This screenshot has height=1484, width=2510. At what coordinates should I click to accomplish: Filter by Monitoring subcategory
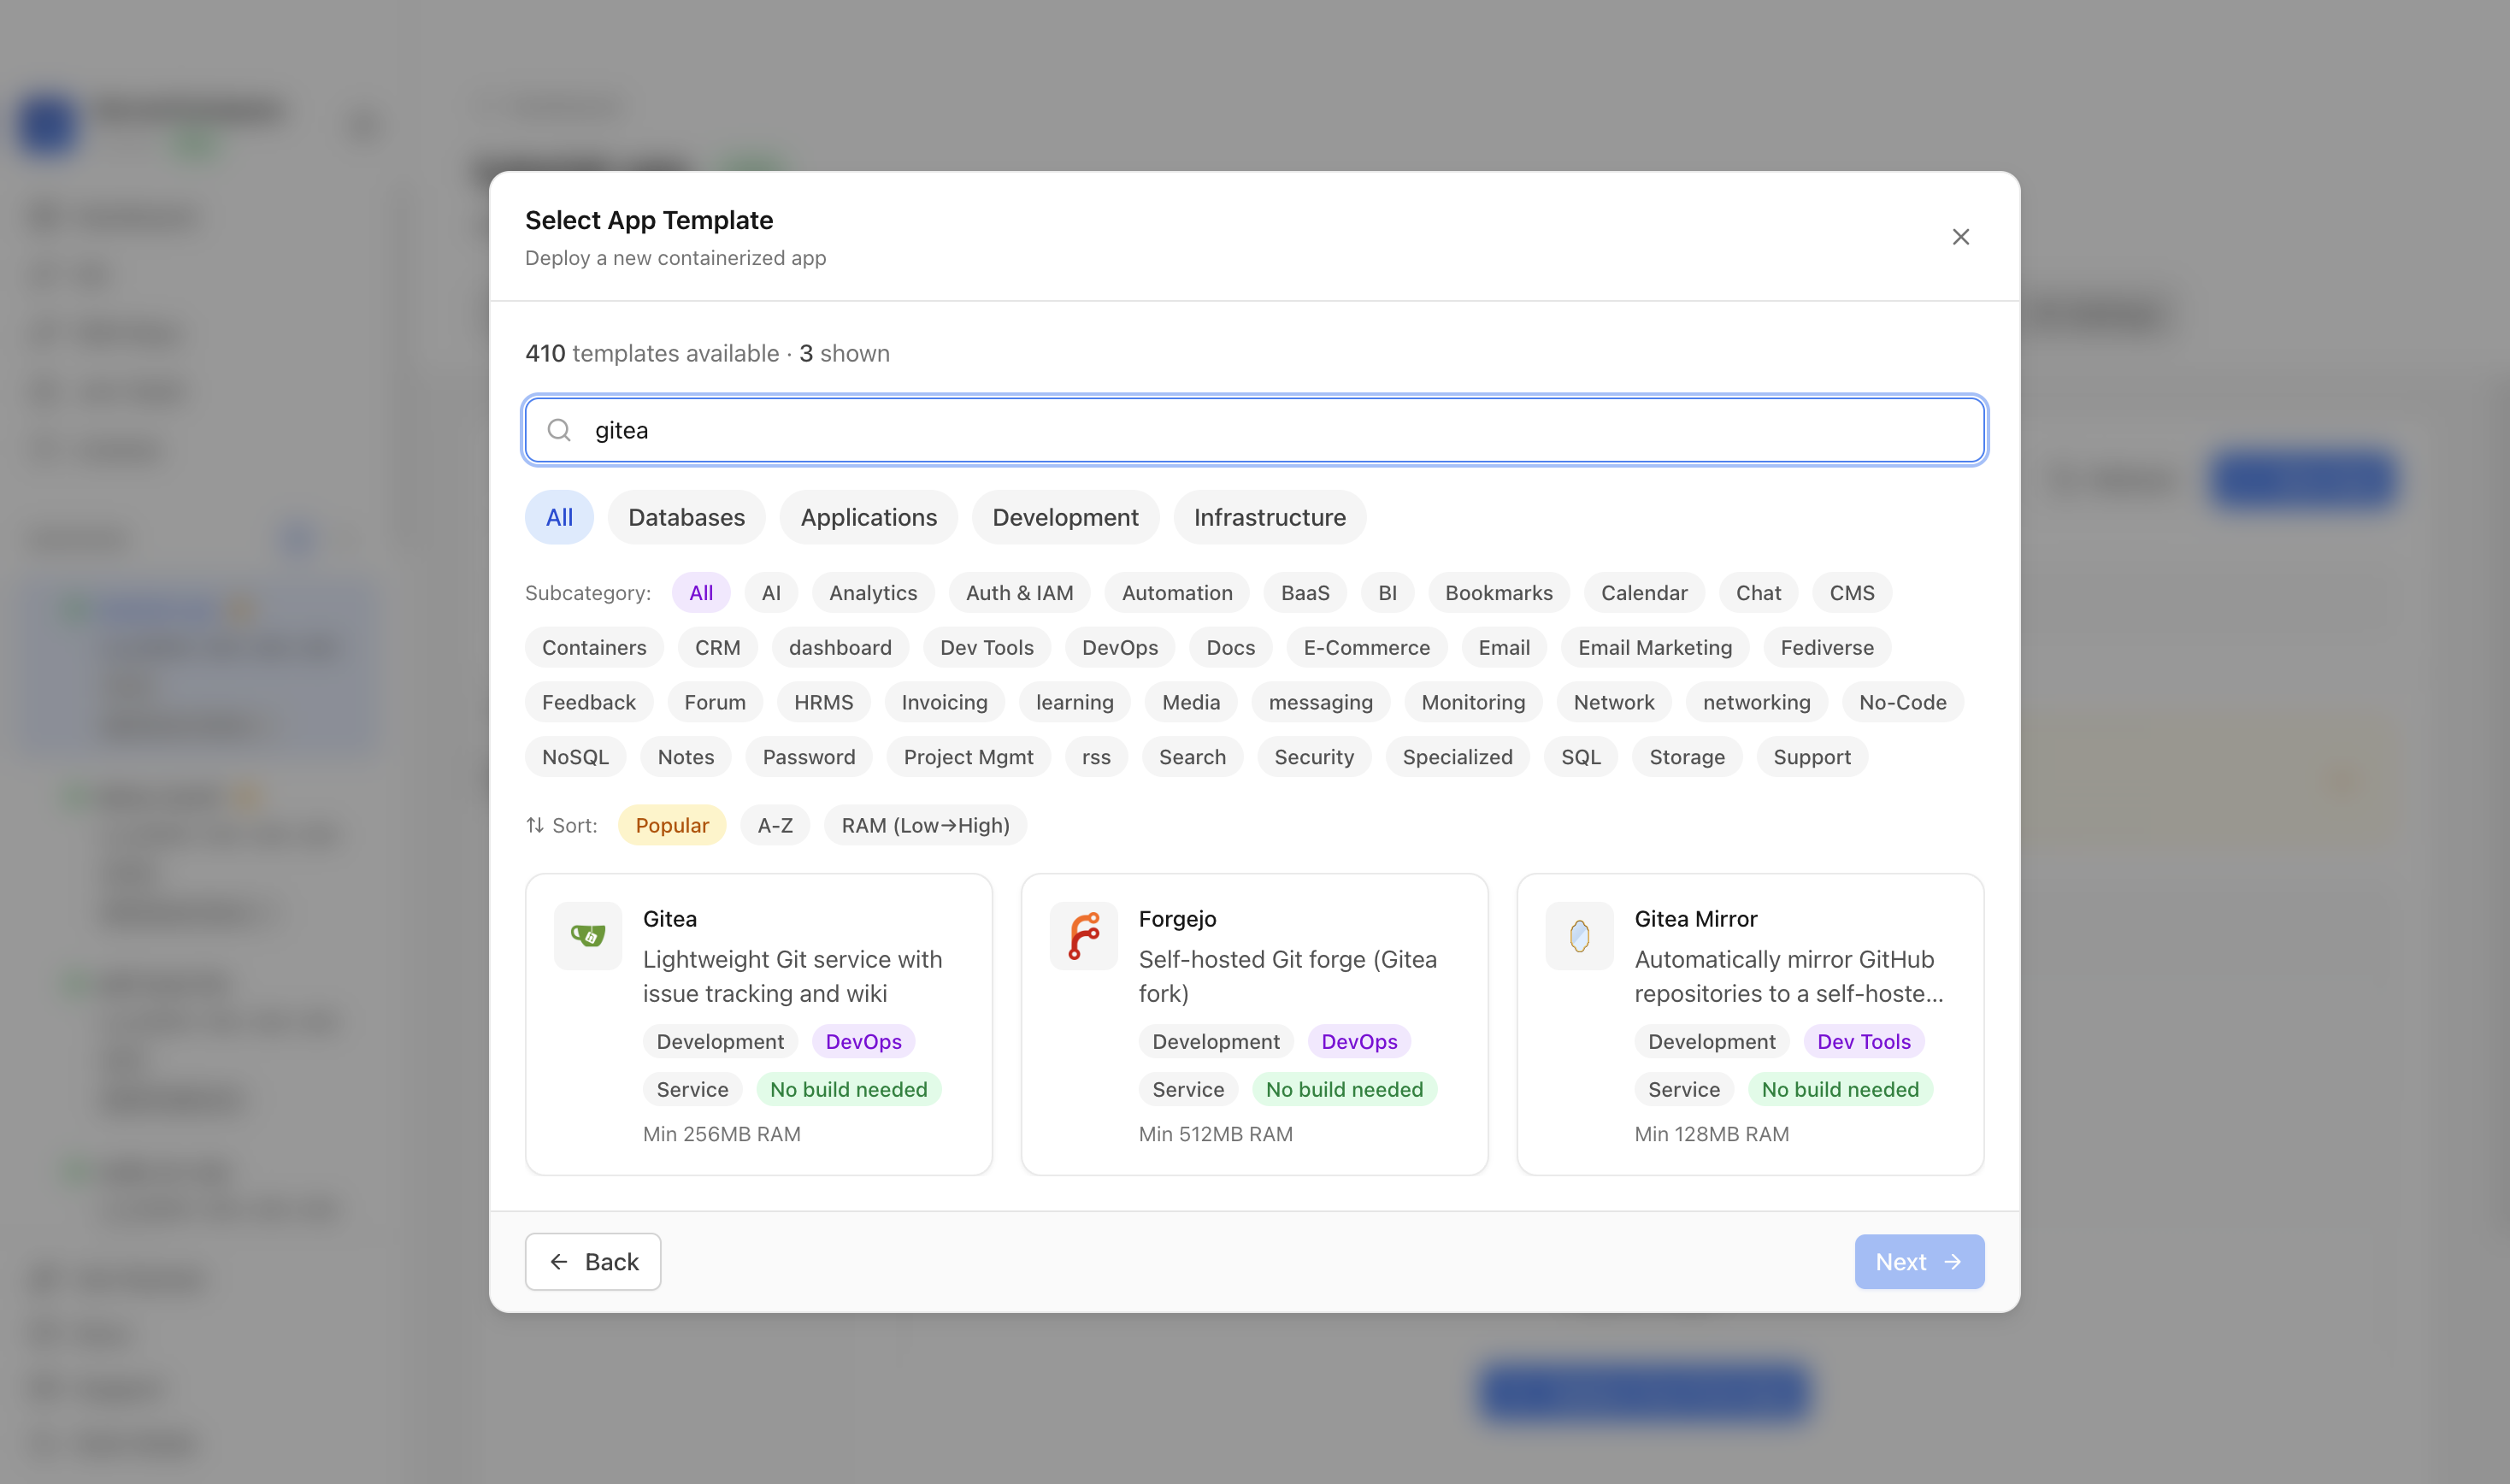point(1473,702)
